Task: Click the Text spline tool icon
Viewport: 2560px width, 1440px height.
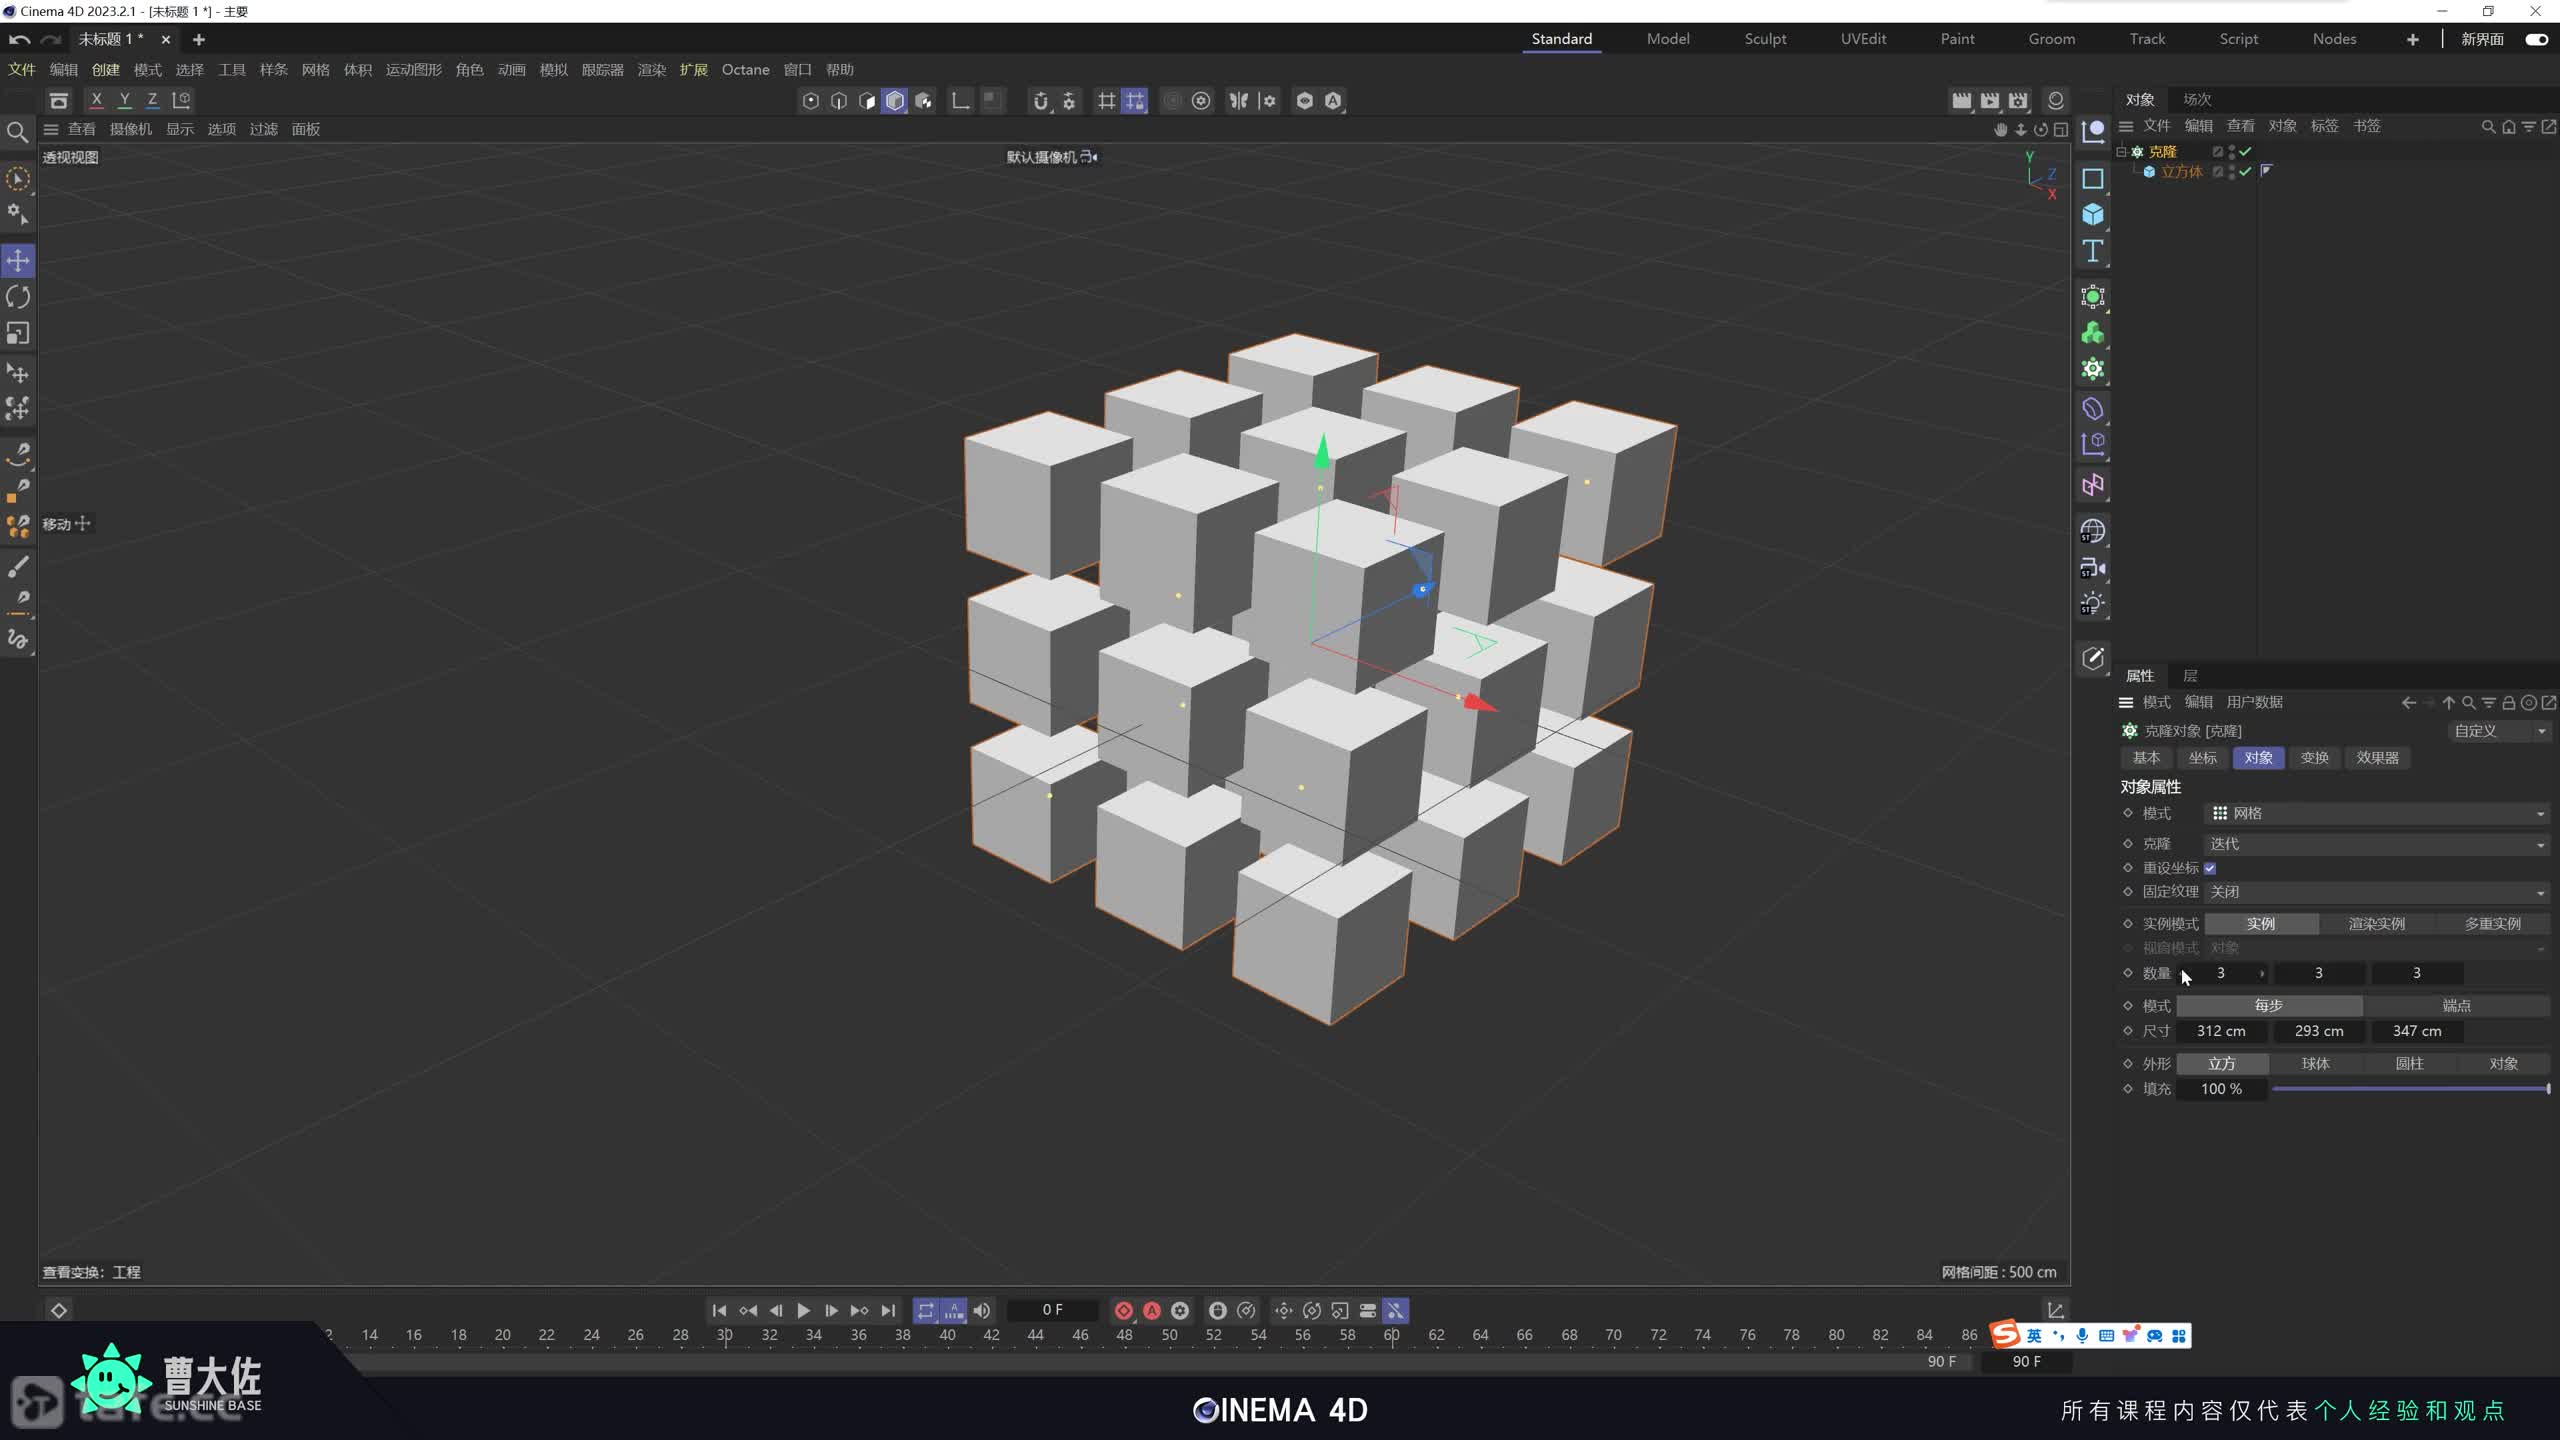Action: tap(2093, 251)
